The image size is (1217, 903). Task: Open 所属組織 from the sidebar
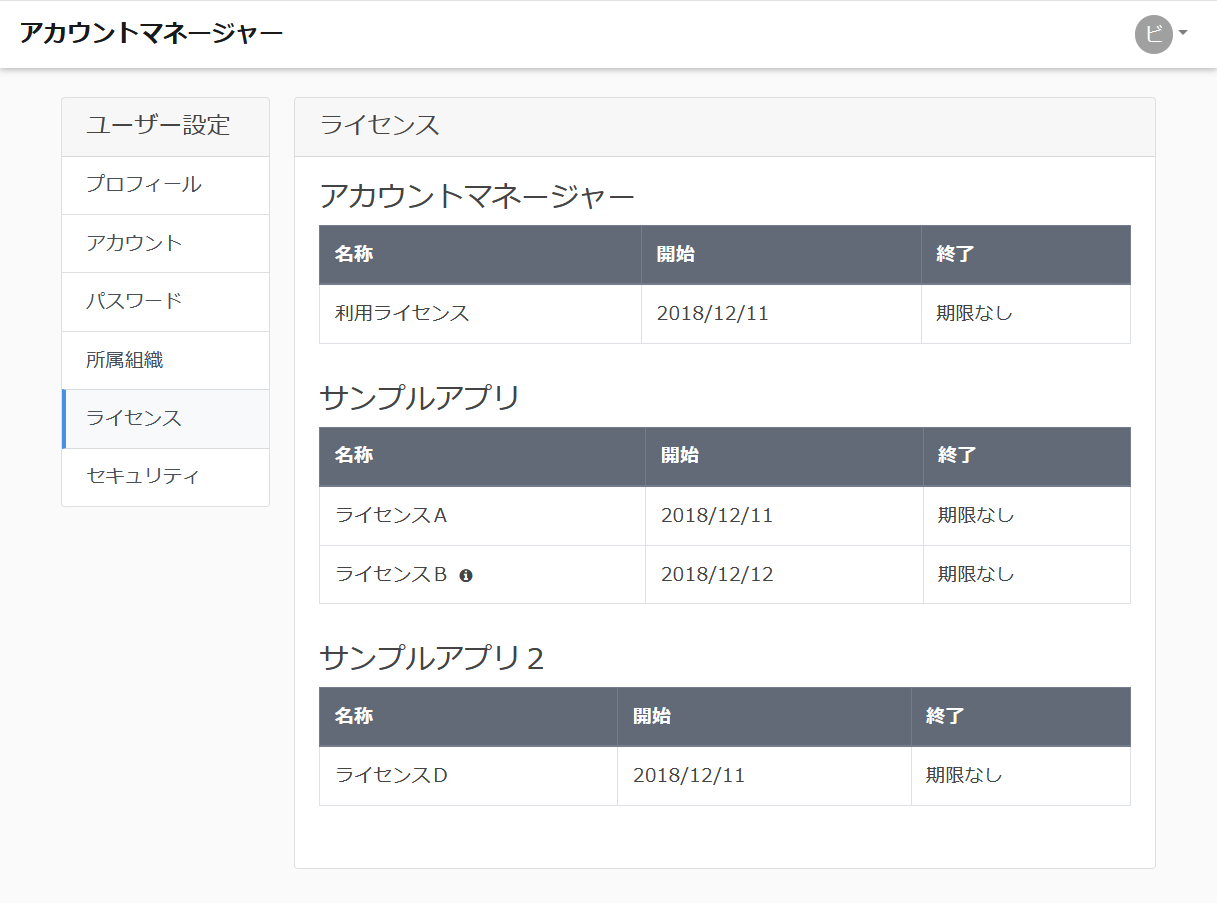[x=125, y=360]
